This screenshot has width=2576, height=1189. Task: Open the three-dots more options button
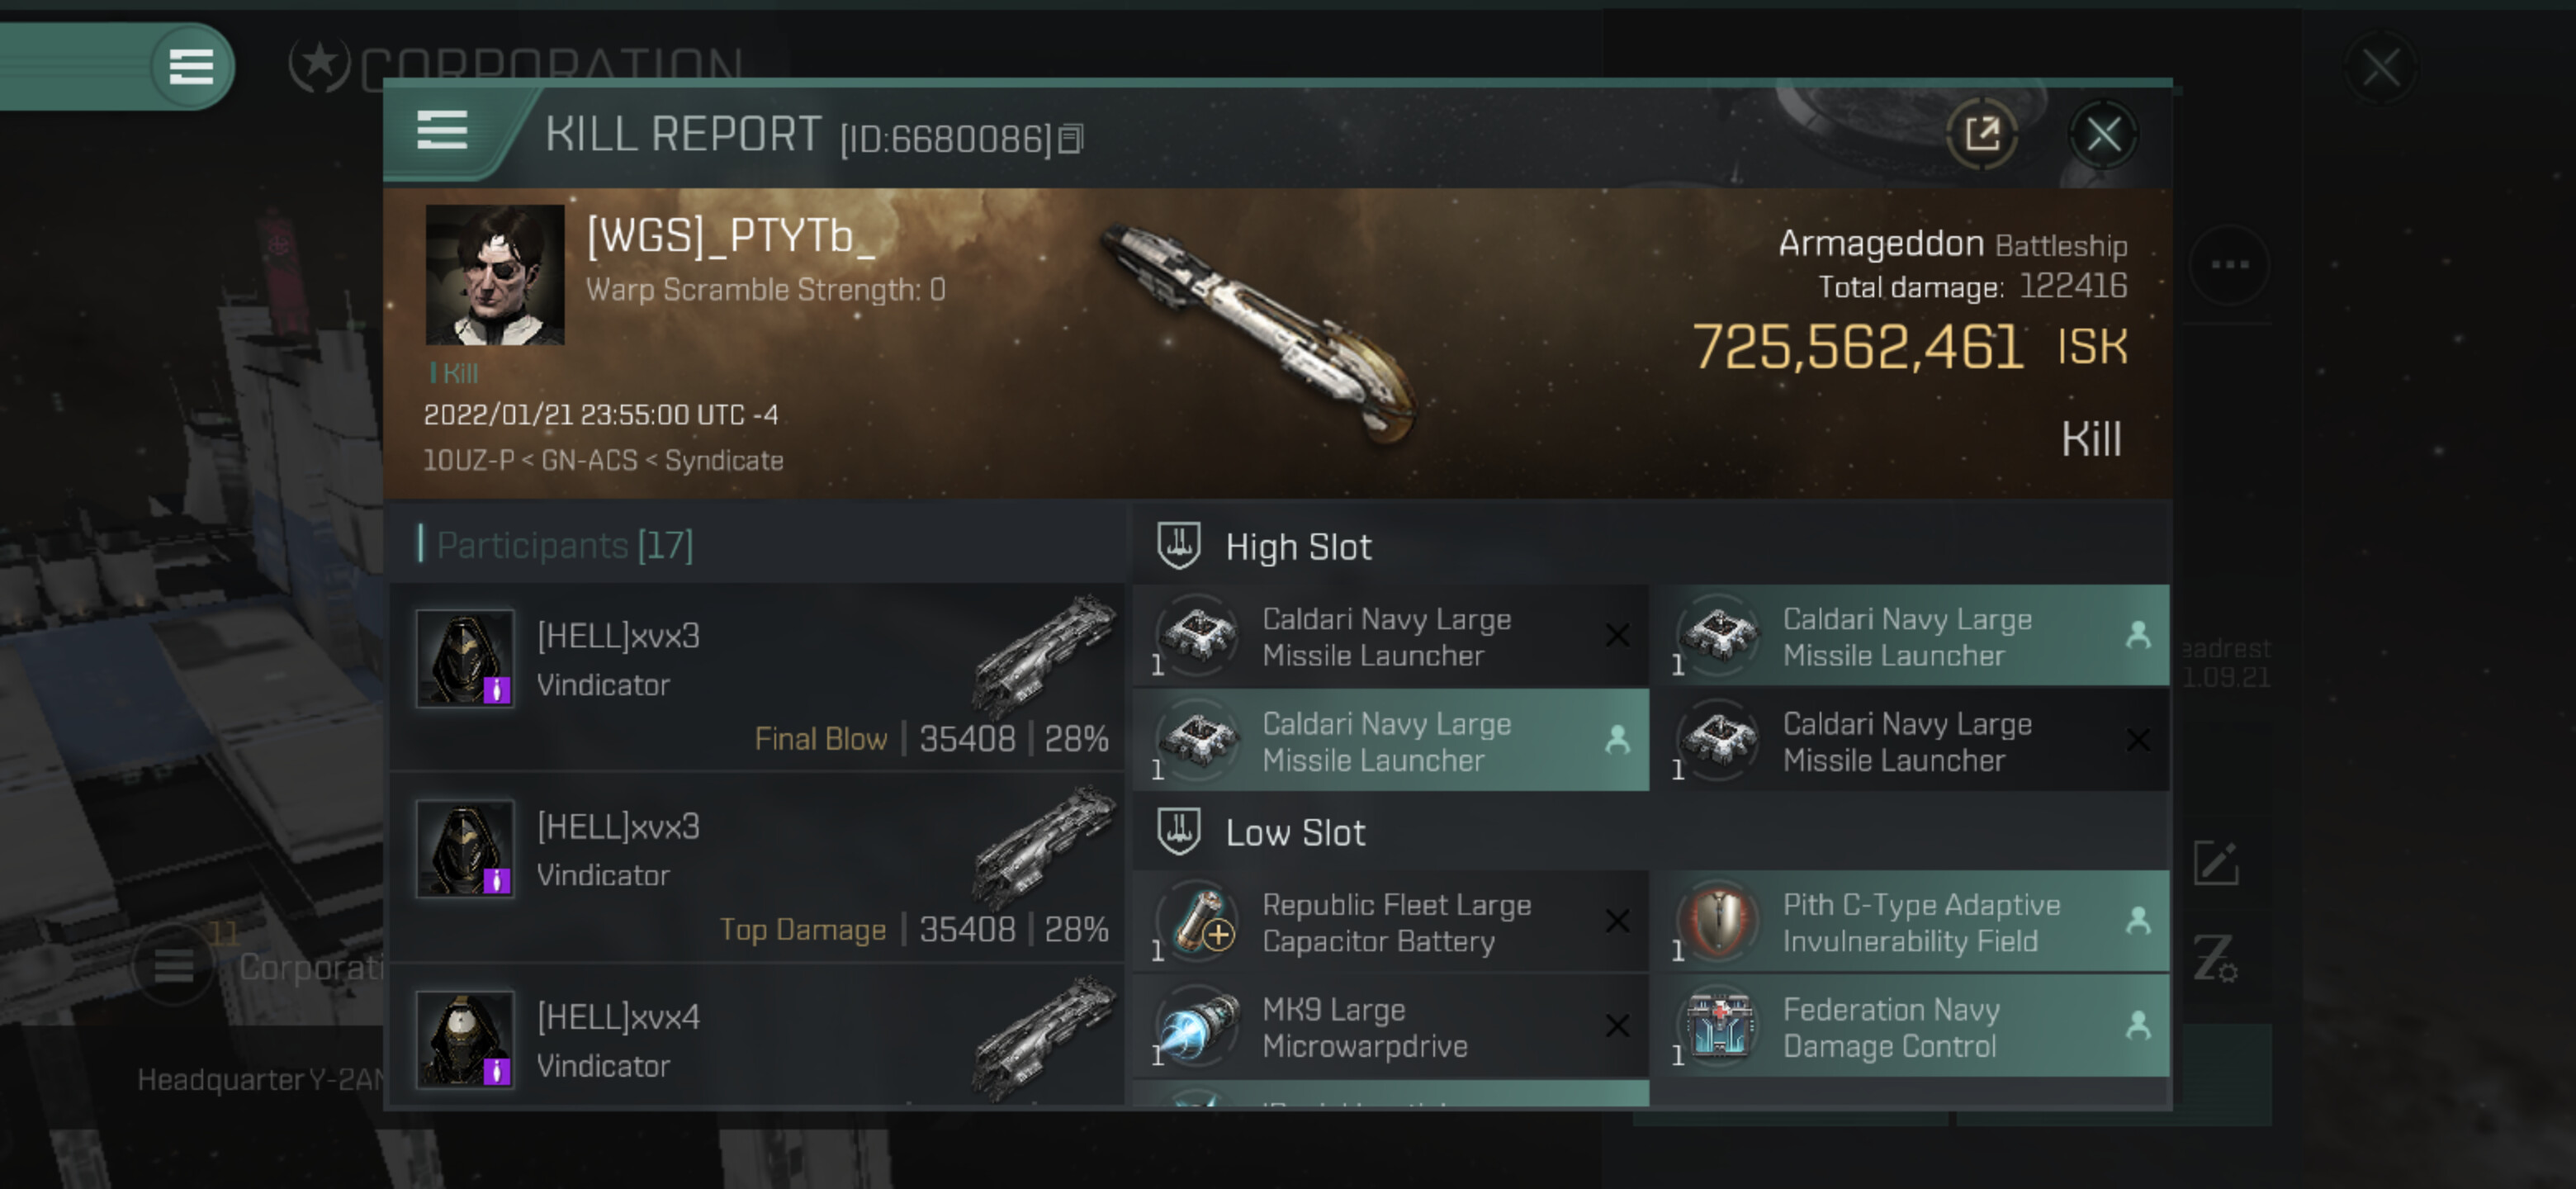pyautogui.click(x=2229, y=265)
